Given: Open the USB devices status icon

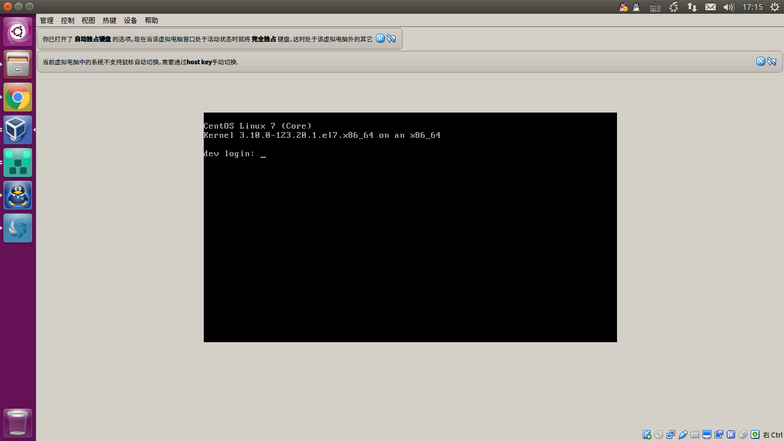Looking at the screenshot, I should click(682, 434).
